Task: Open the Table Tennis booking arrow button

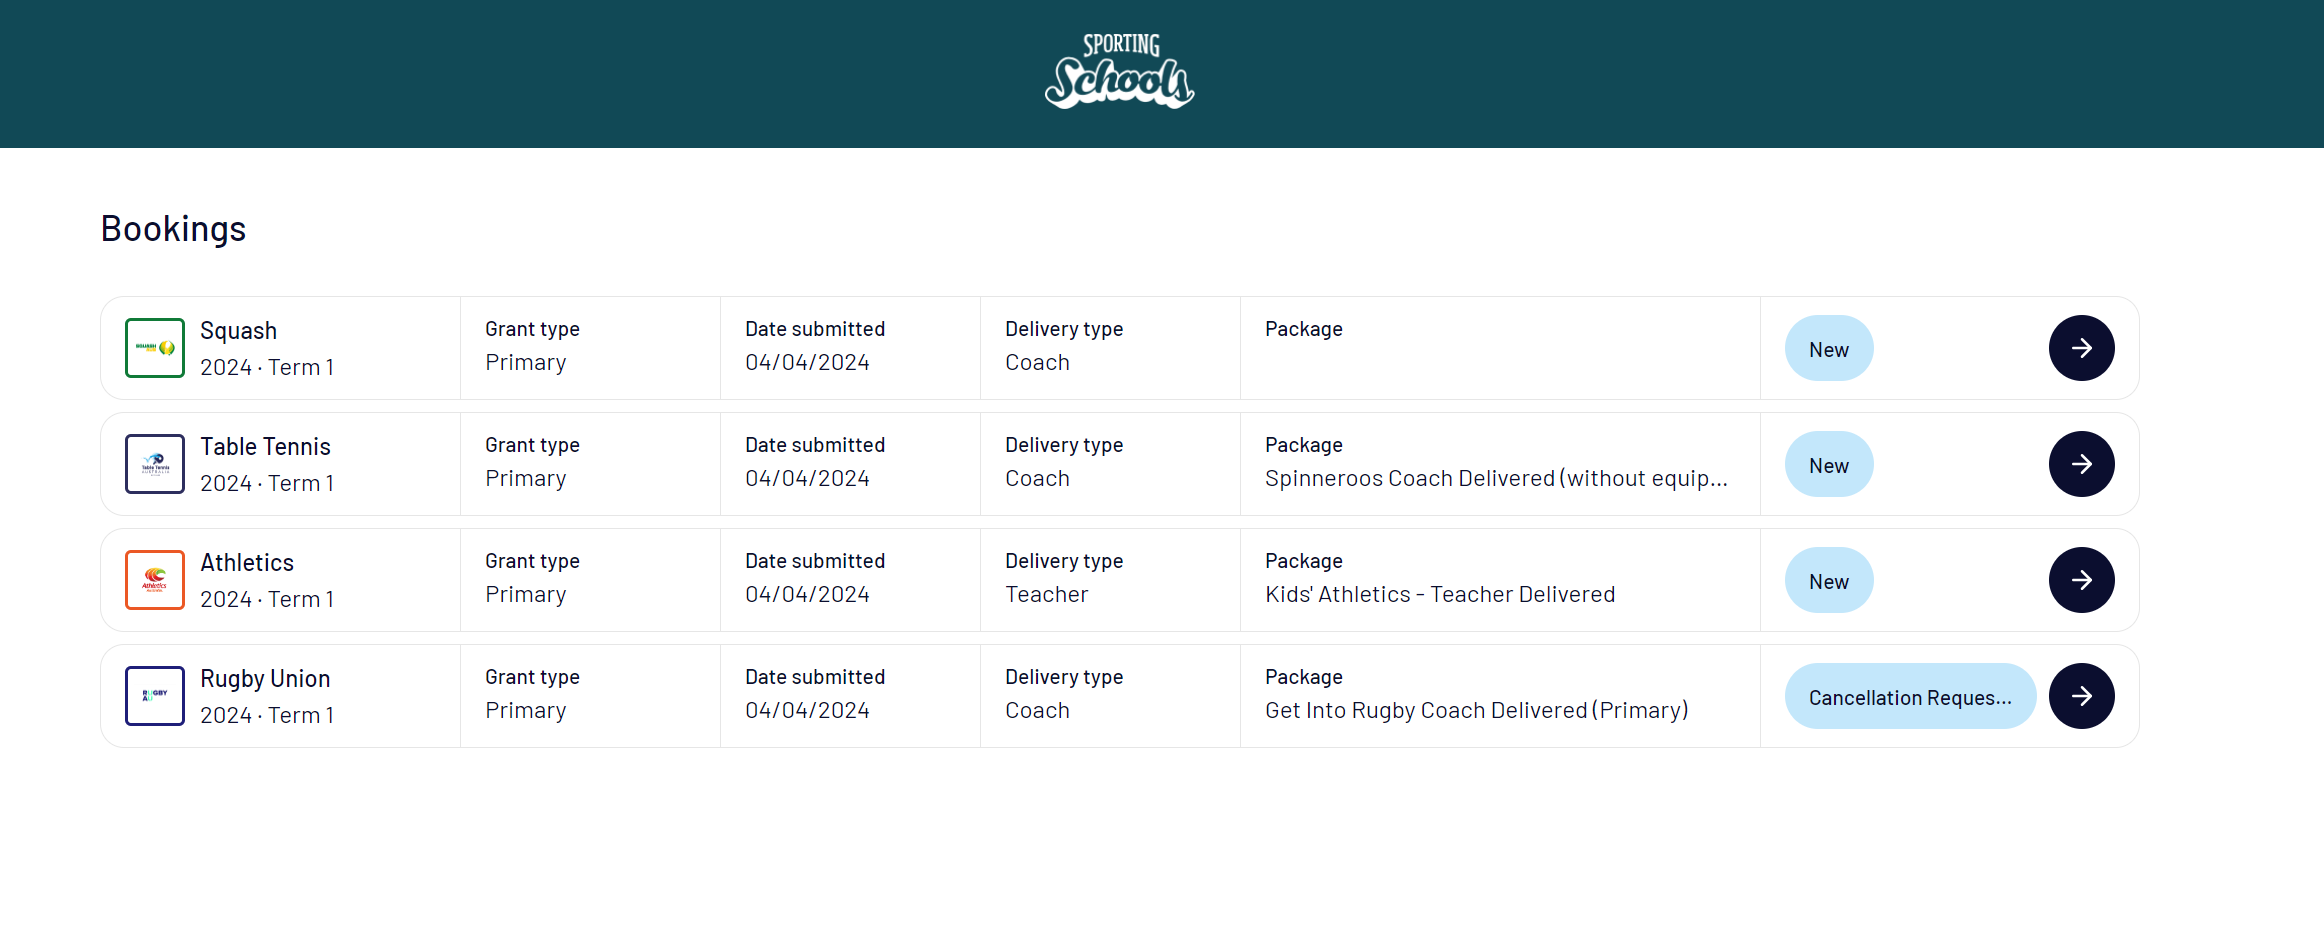Action: (2081, 464)
